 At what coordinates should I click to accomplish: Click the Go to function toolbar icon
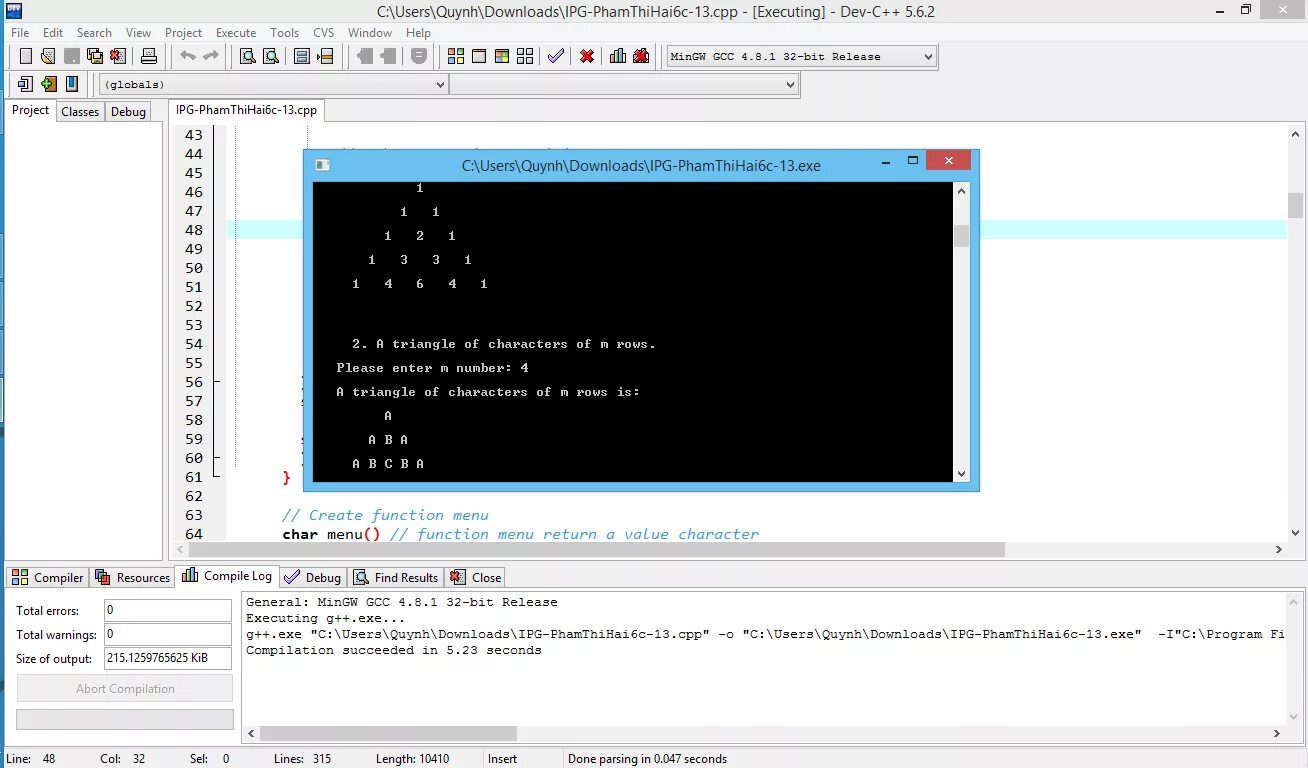point(301,56)
